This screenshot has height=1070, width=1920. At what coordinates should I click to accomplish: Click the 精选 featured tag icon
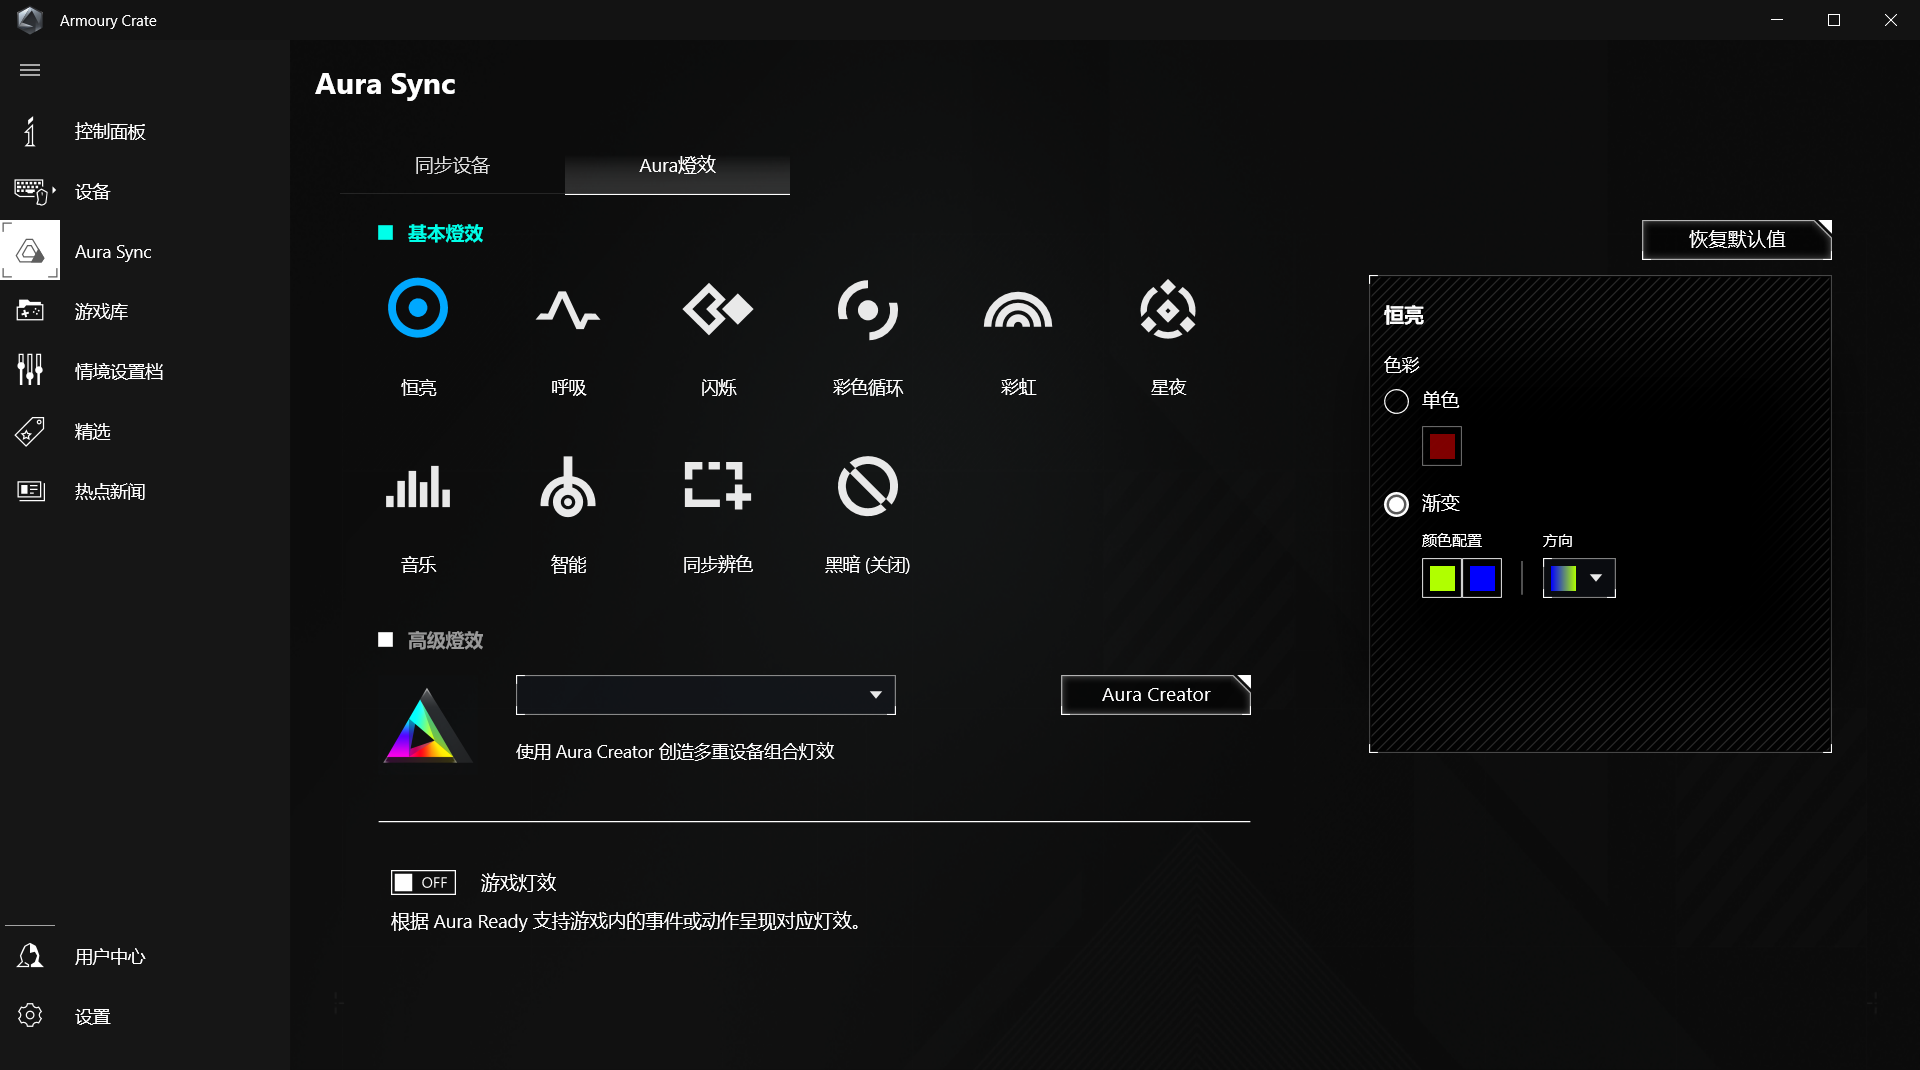pos(30,431)
